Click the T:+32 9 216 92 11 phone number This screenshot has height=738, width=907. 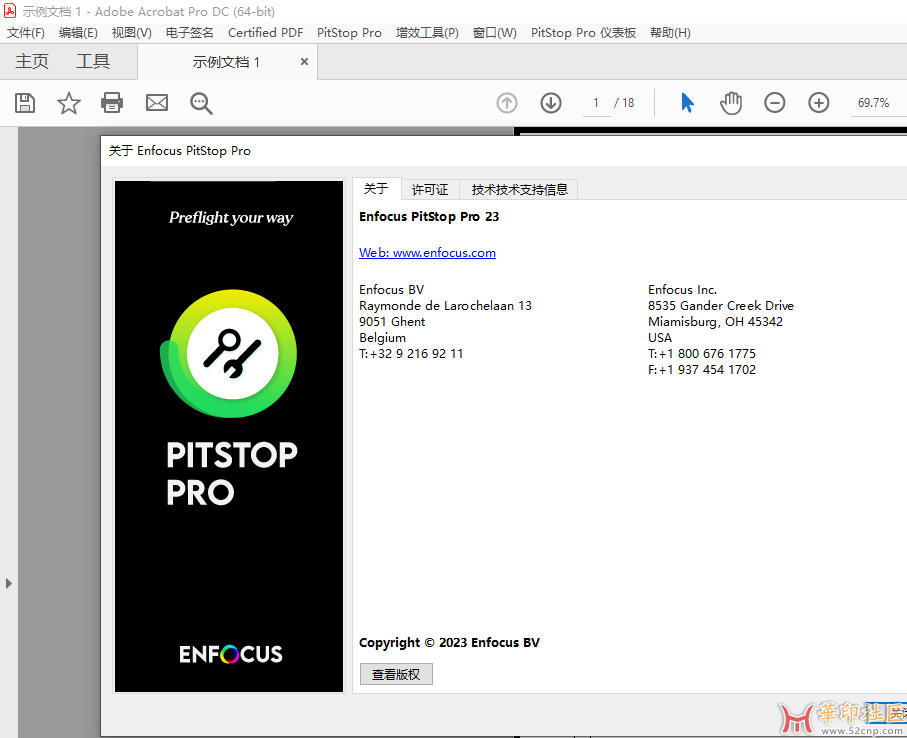point(411,354)
